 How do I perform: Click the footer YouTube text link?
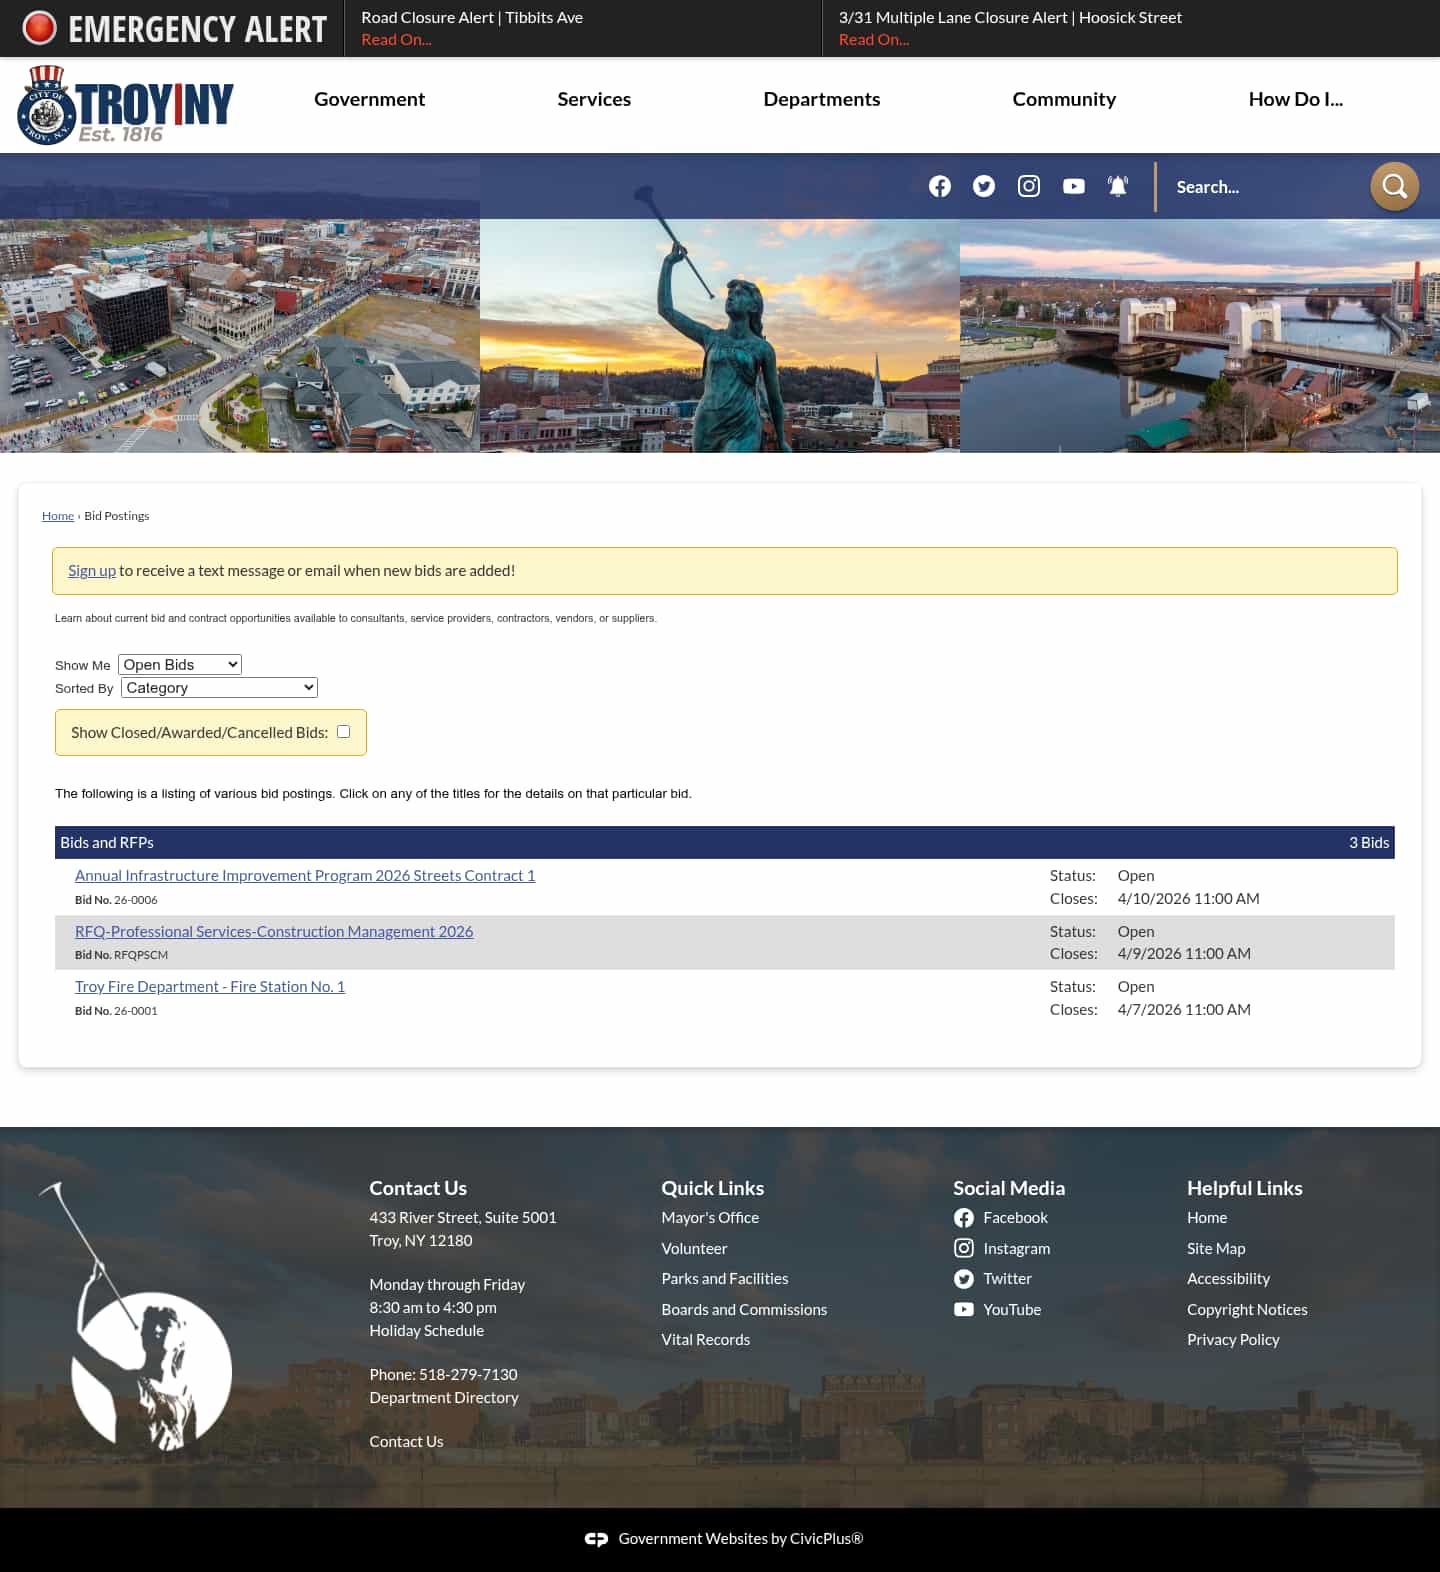[x=1012, y=1310]
